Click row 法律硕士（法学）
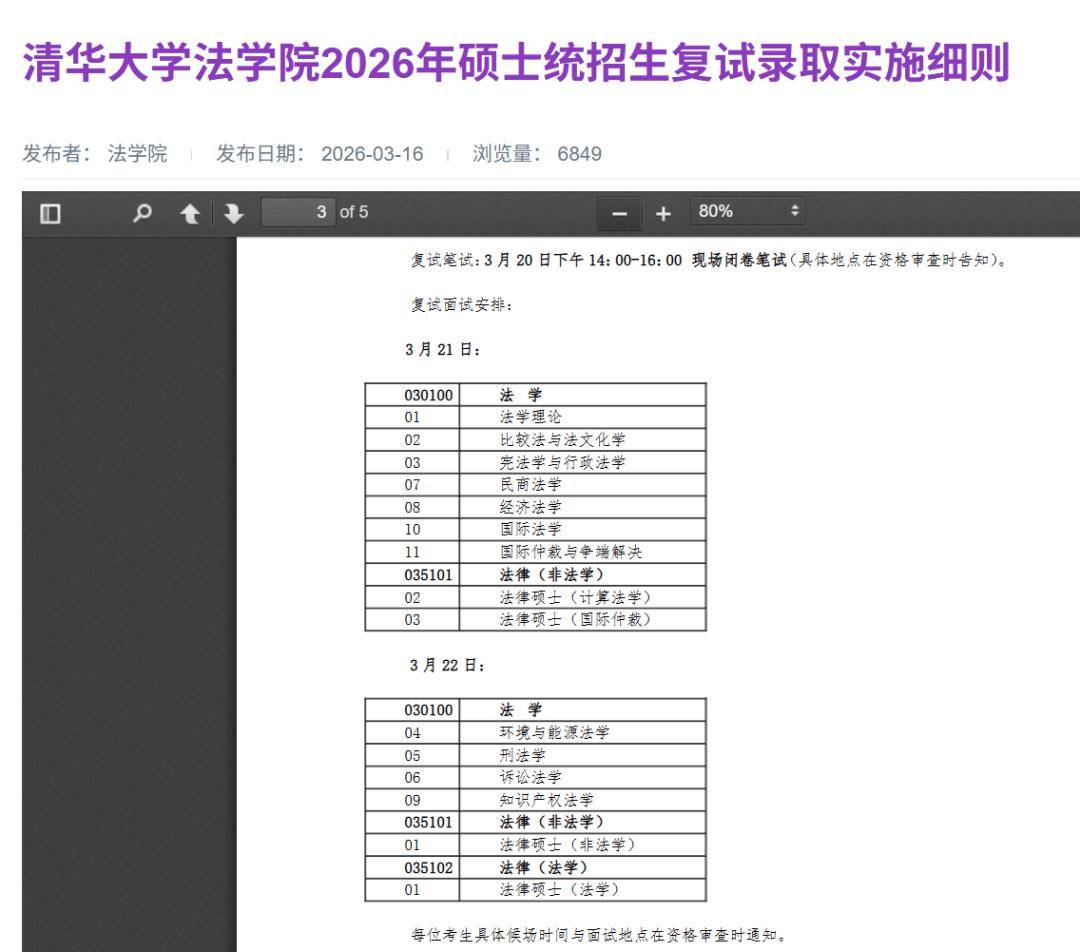The height and width of the screenshot is (952, 1080). click(x=535, y=889)
